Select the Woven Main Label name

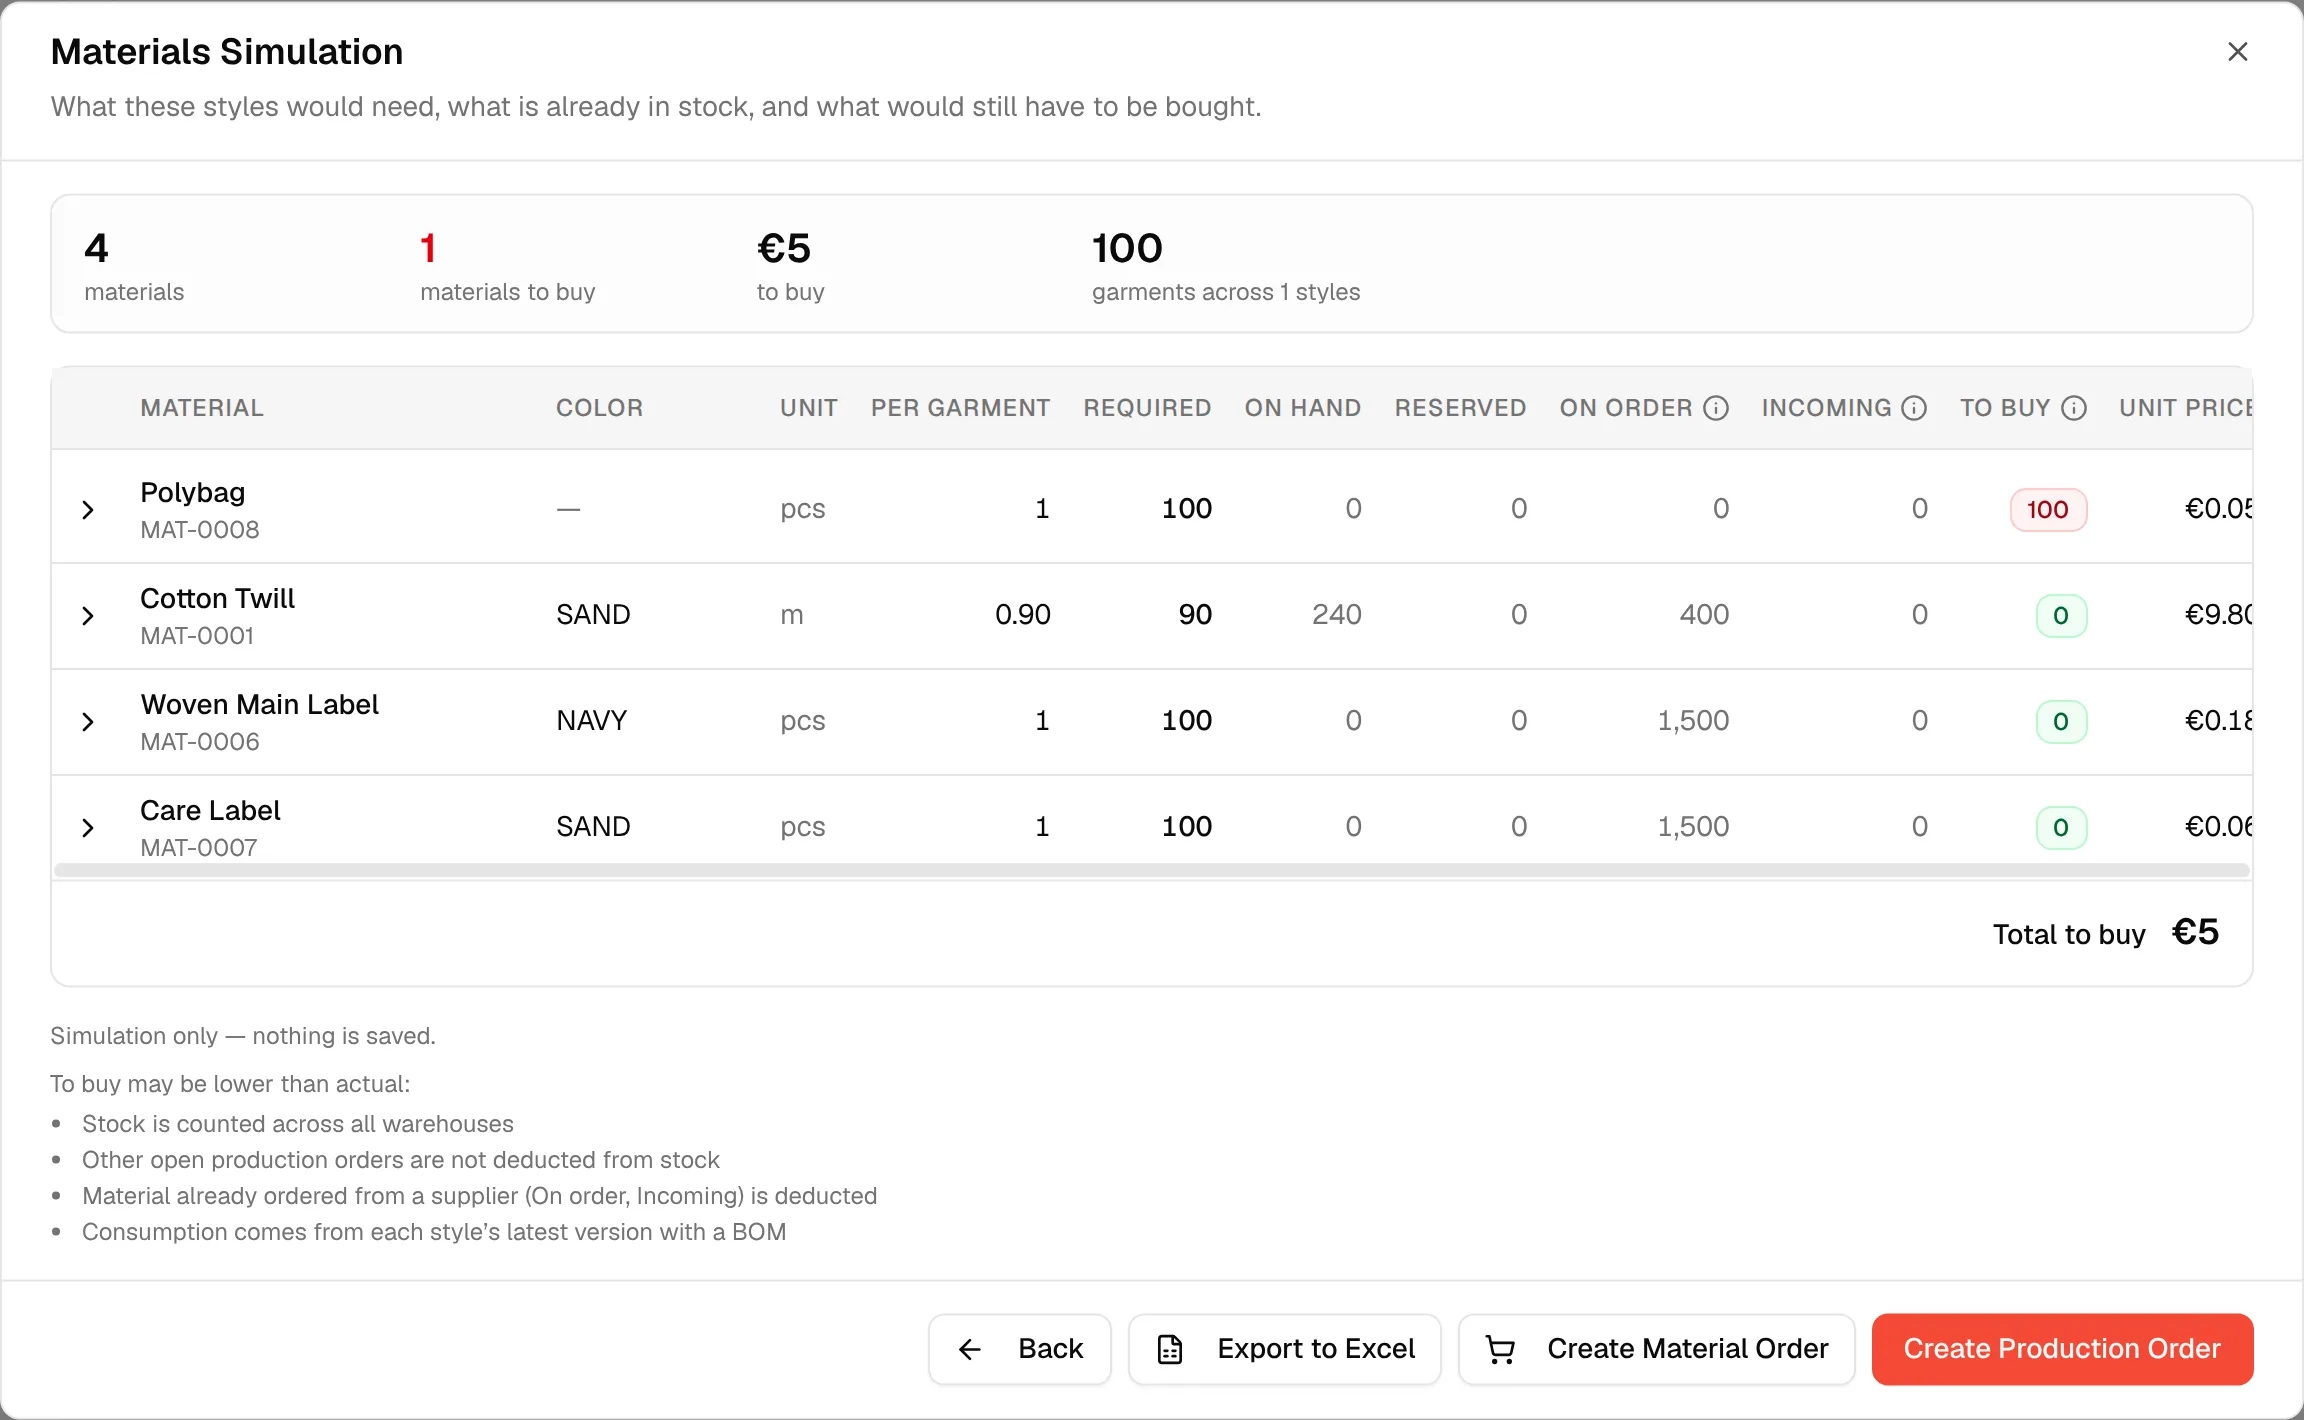[x=259, y=705]
